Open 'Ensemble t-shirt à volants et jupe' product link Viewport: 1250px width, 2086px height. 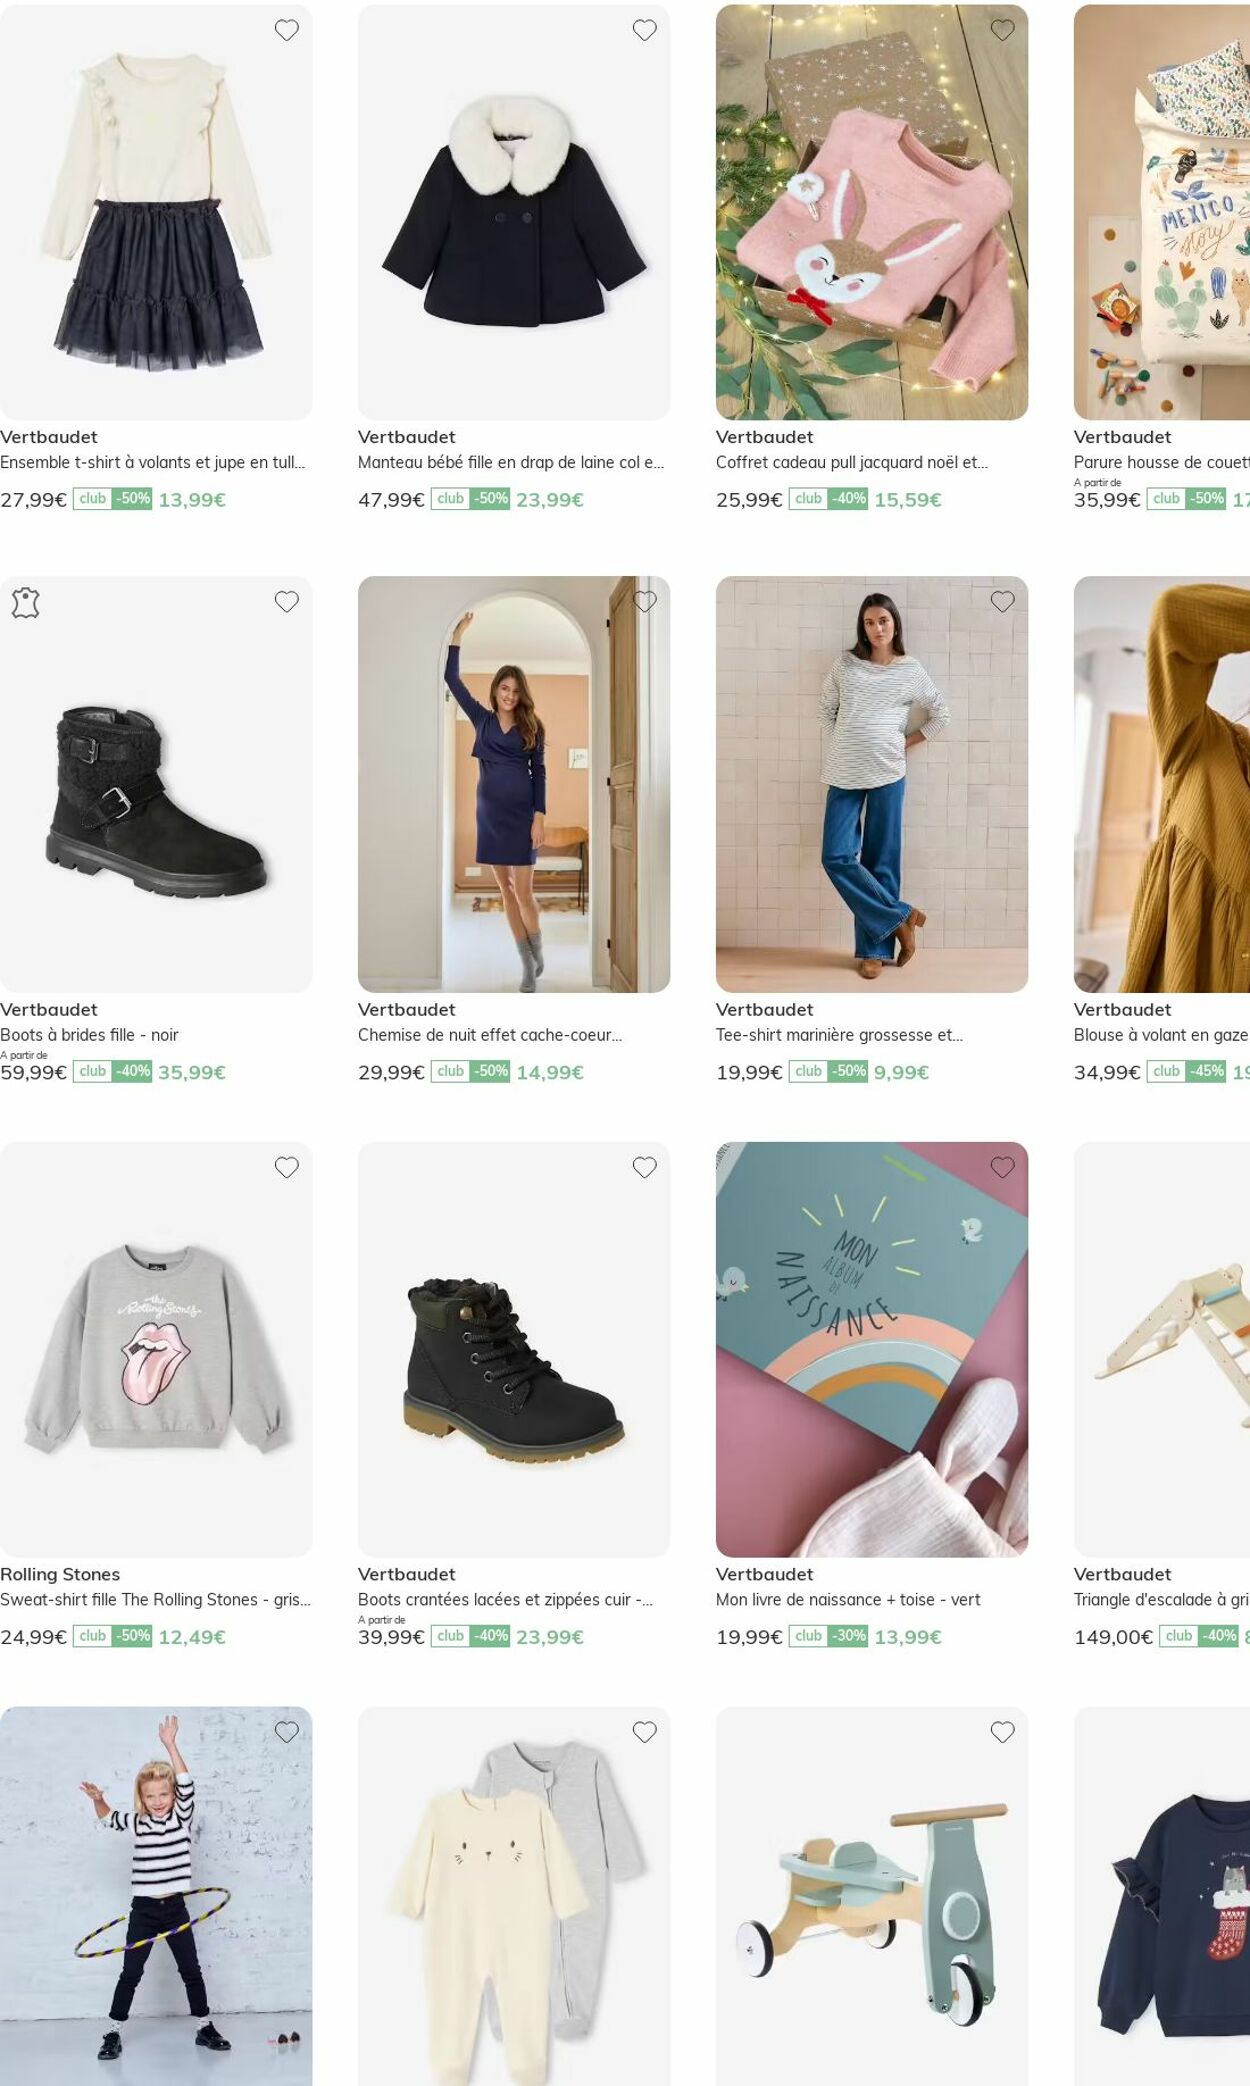(x=153, y=462)
